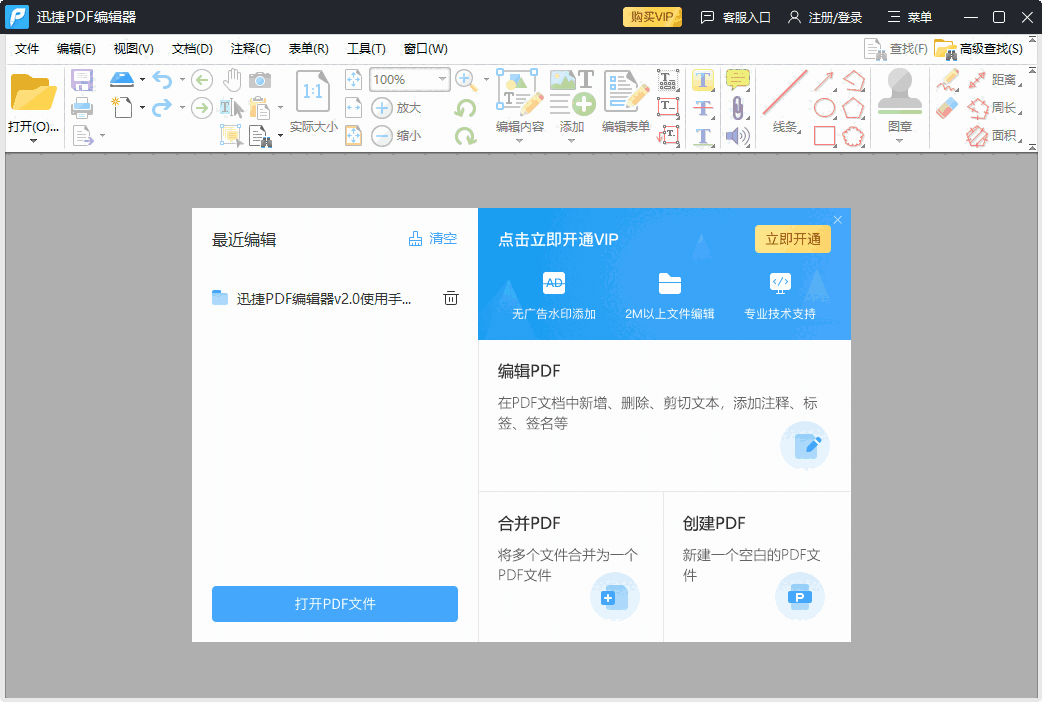Open the 注释(C) menu
Screen dimensions: 1043x703
pyautogui.click(x=250, y=49)
